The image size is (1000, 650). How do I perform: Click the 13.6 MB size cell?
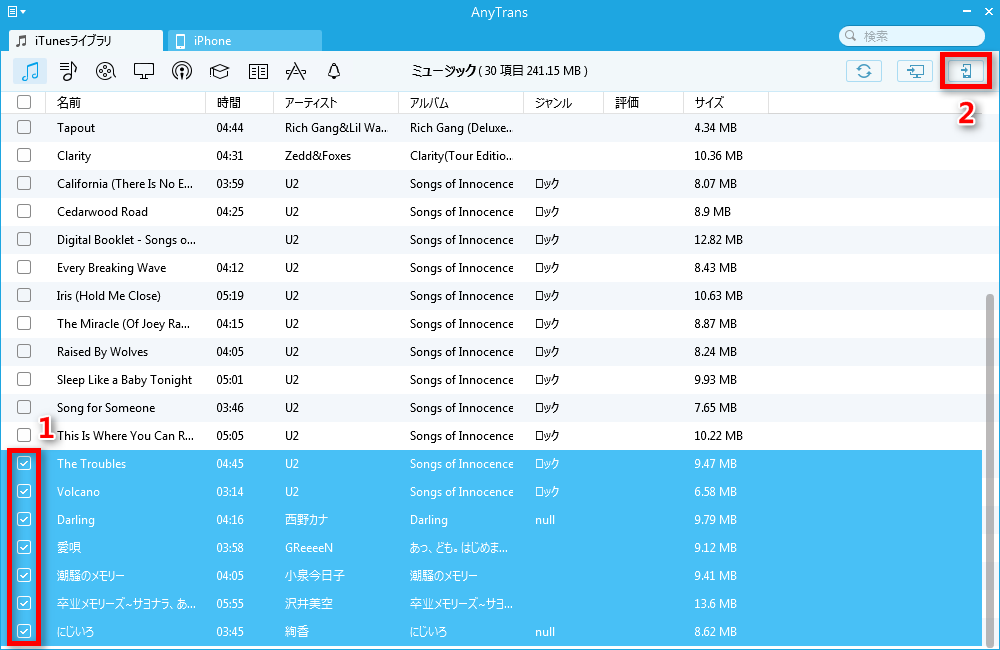click(715, 603)
